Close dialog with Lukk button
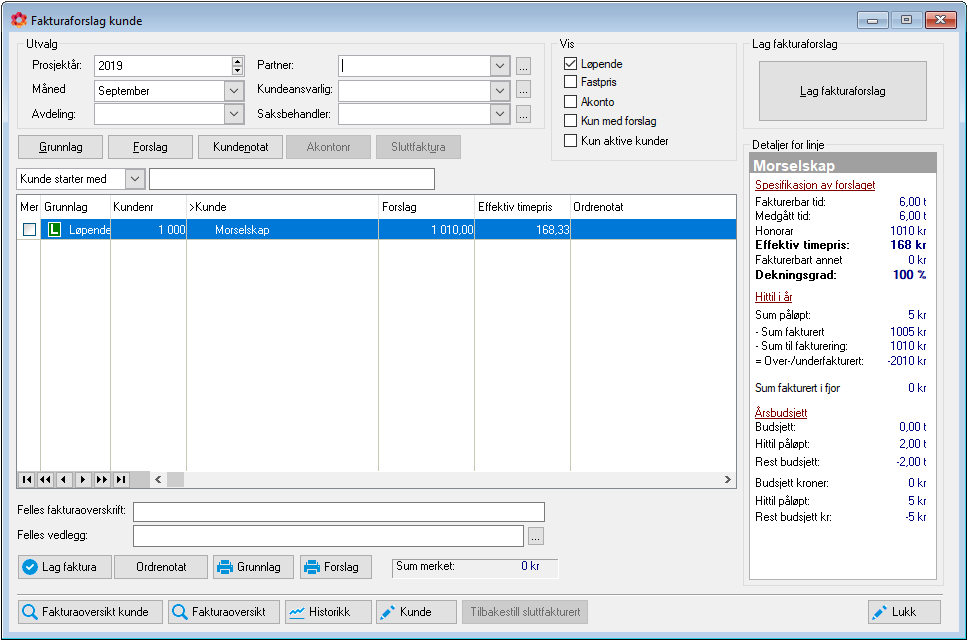967x641 pixels. coord(905,612)
